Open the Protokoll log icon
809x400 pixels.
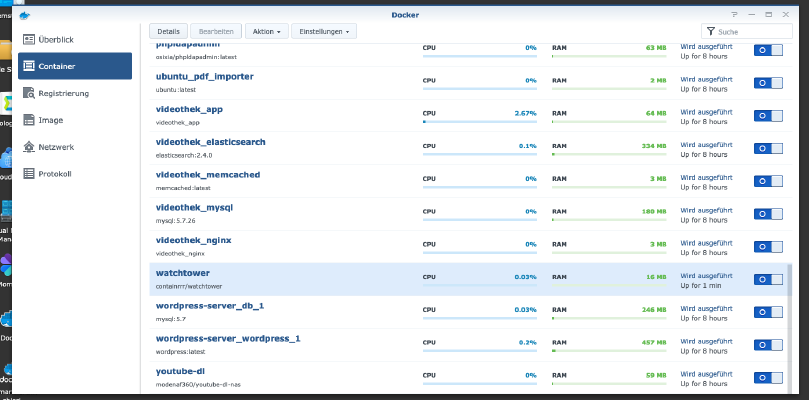click(29, 174)
